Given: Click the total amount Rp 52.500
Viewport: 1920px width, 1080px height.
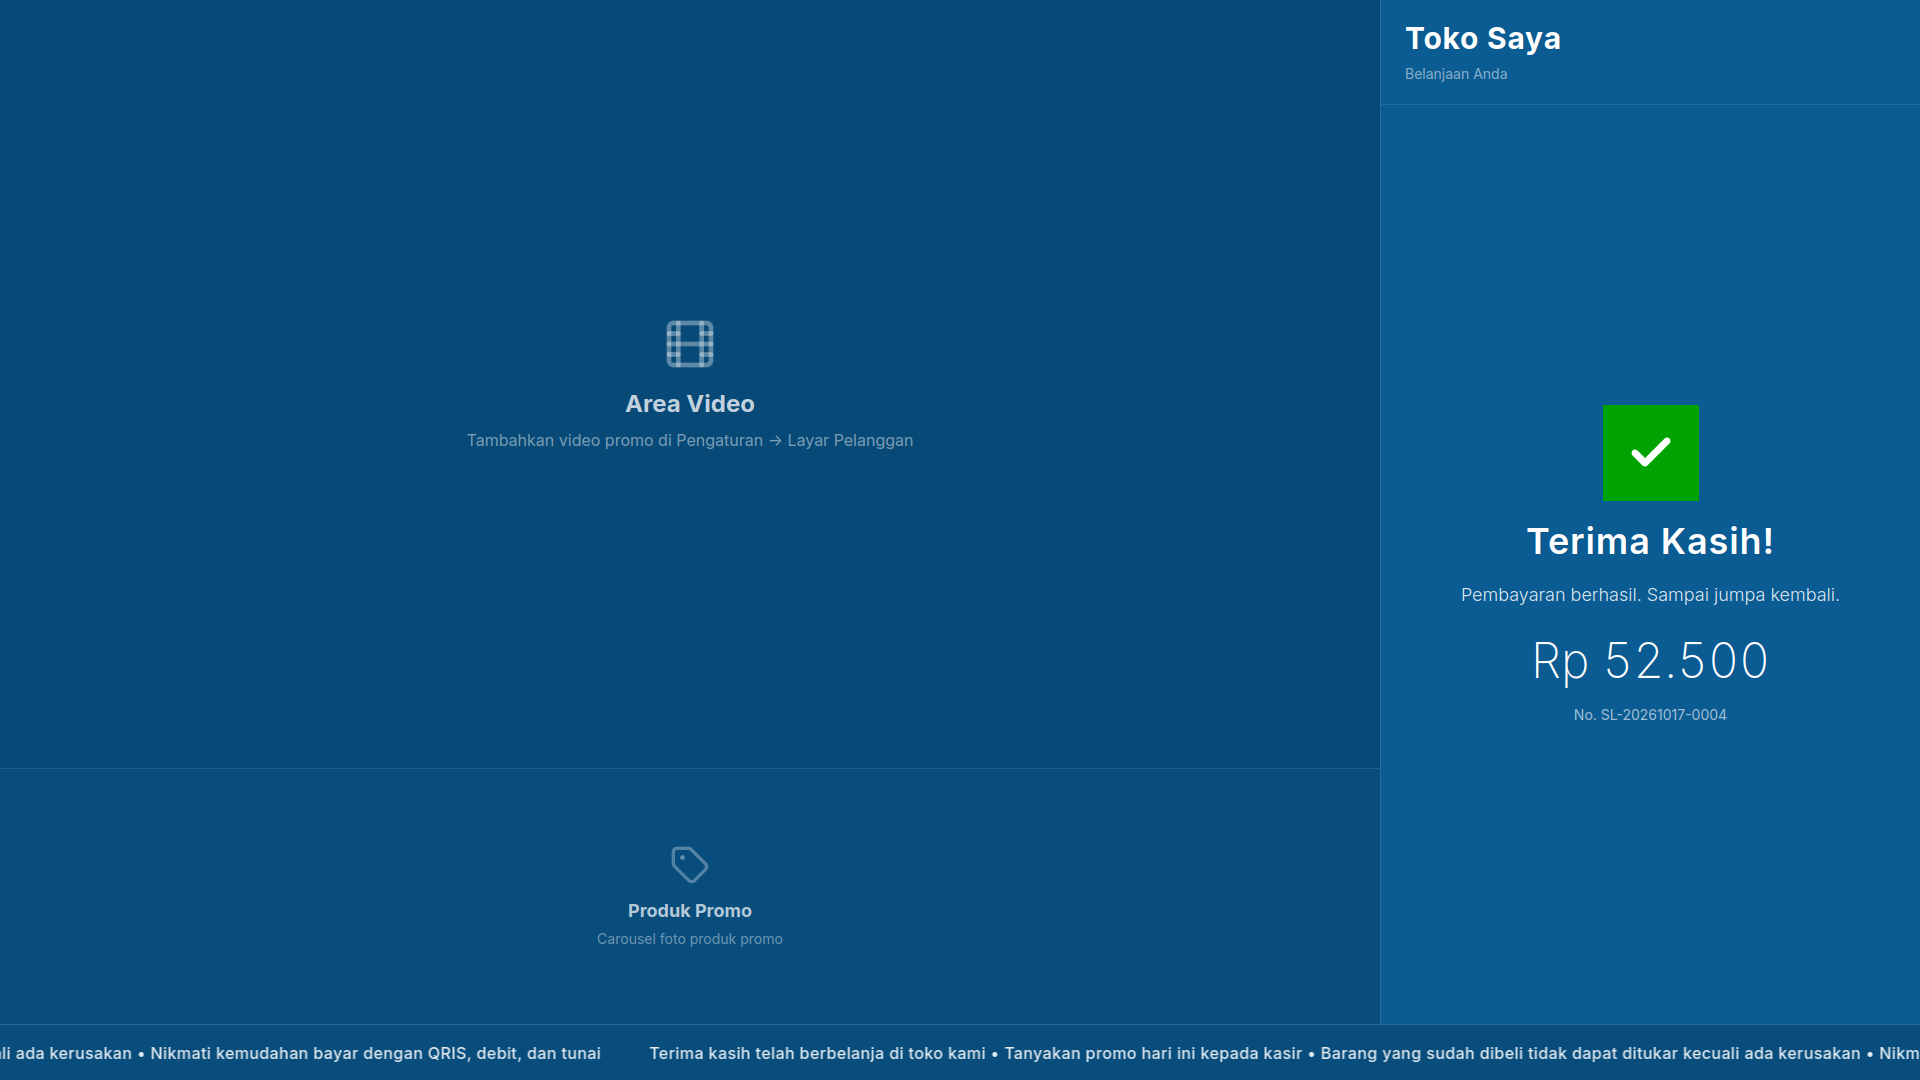Looking at the screenshot, I should click(1650, 661).
